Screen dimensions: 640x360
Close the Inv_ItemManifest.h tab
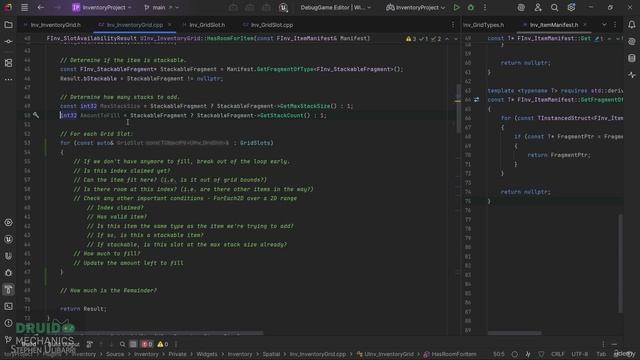click(x=585, y=25)
